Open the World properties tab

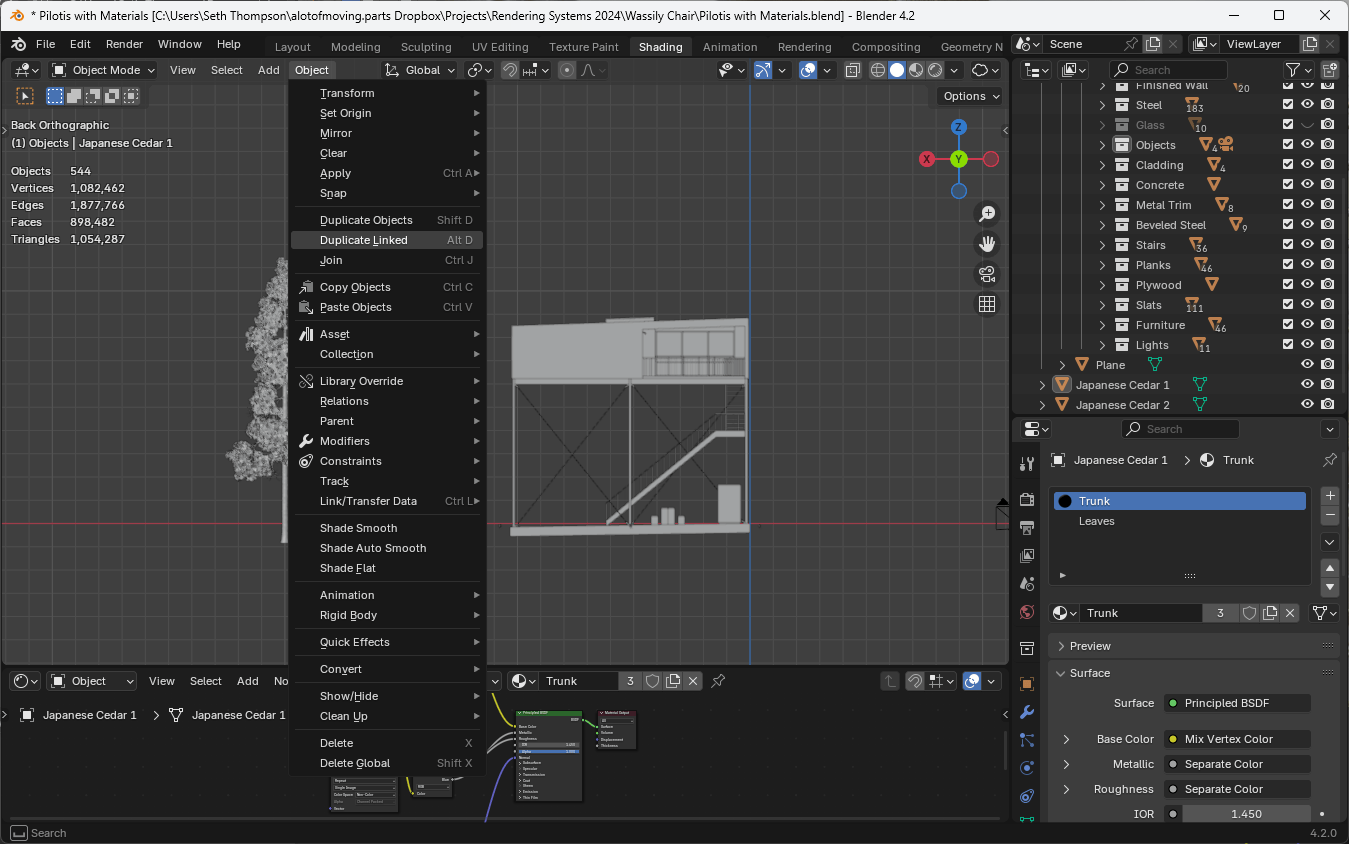1026,612
